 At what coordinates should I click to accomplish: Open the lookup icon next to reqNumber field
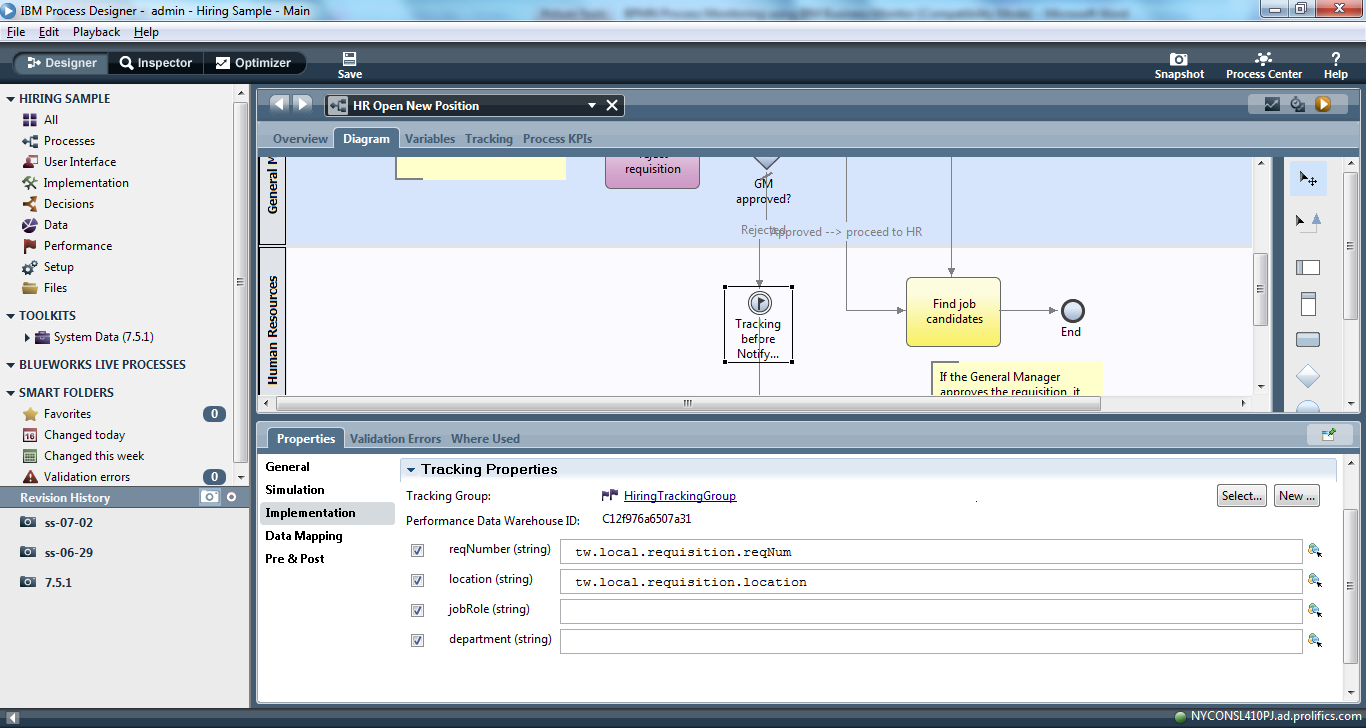[x=1315, y=551]
